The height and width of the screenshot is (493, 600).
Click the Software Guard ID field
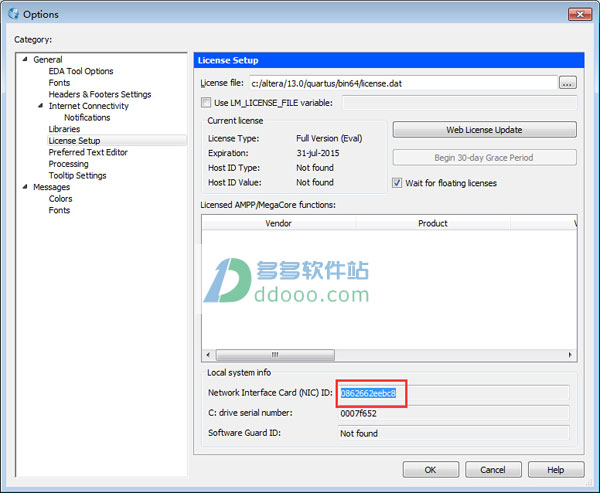click(x=454, y=433)
